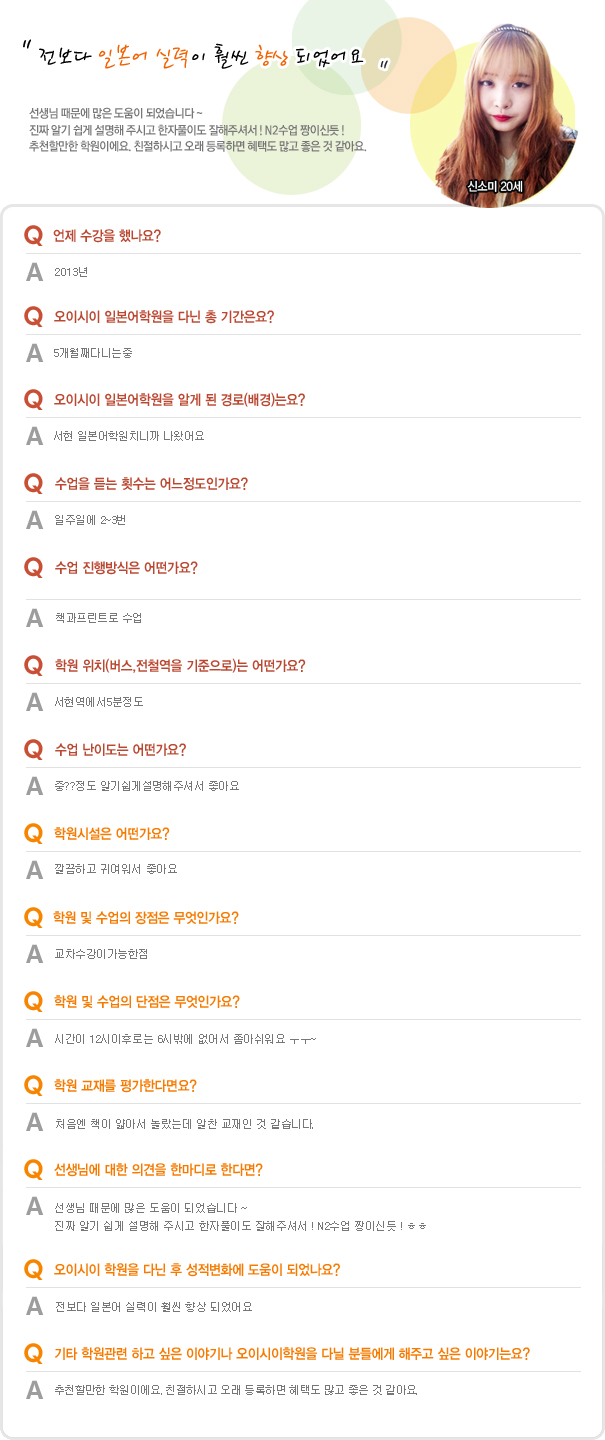
Task: Select the question "오이시이 일본어학원을 다닌 총 기간은요?"
Action: tap(164, 317)
